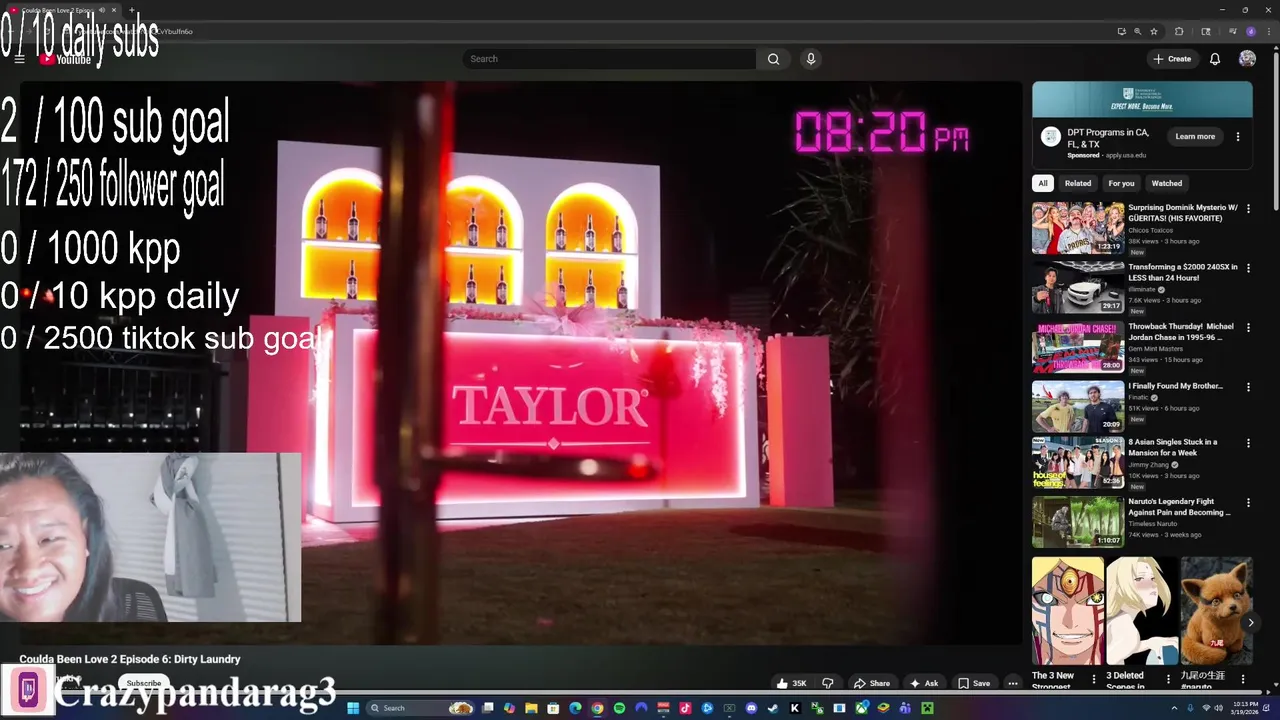Select the Related filter chip

[1078, 183]
